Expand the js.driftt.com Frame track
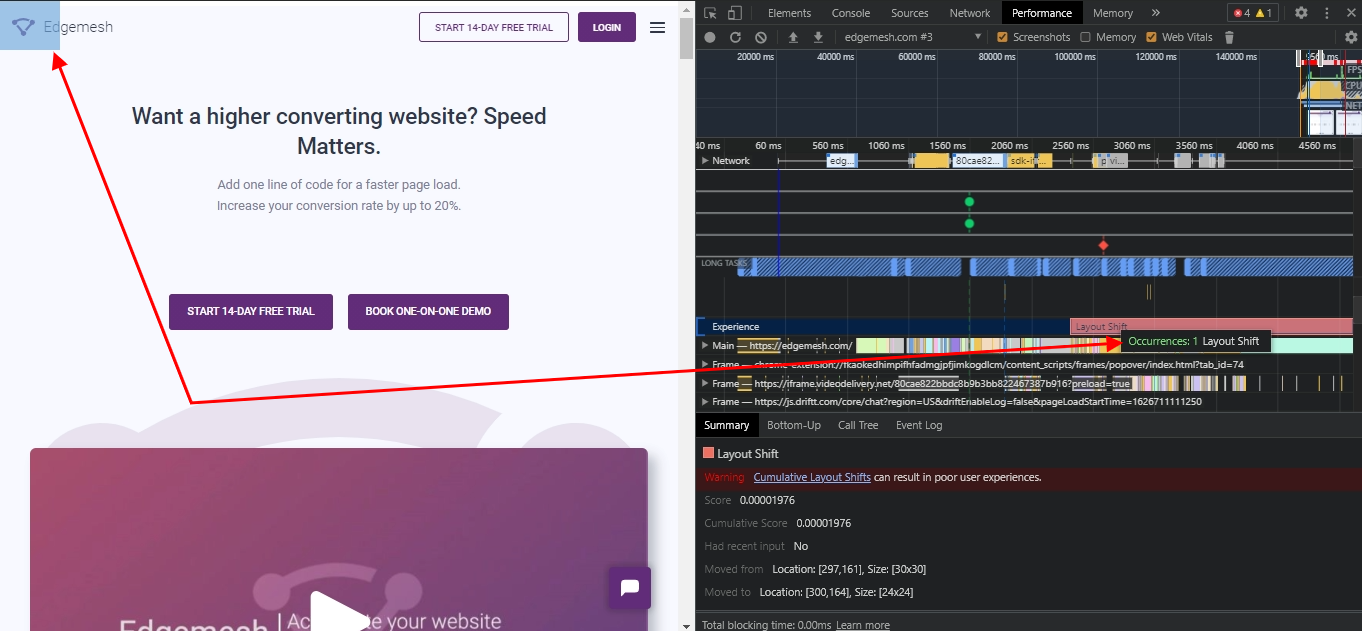The height and width of the screenshot is (631, 1362). pyautogui.click(x=705, y=402)
